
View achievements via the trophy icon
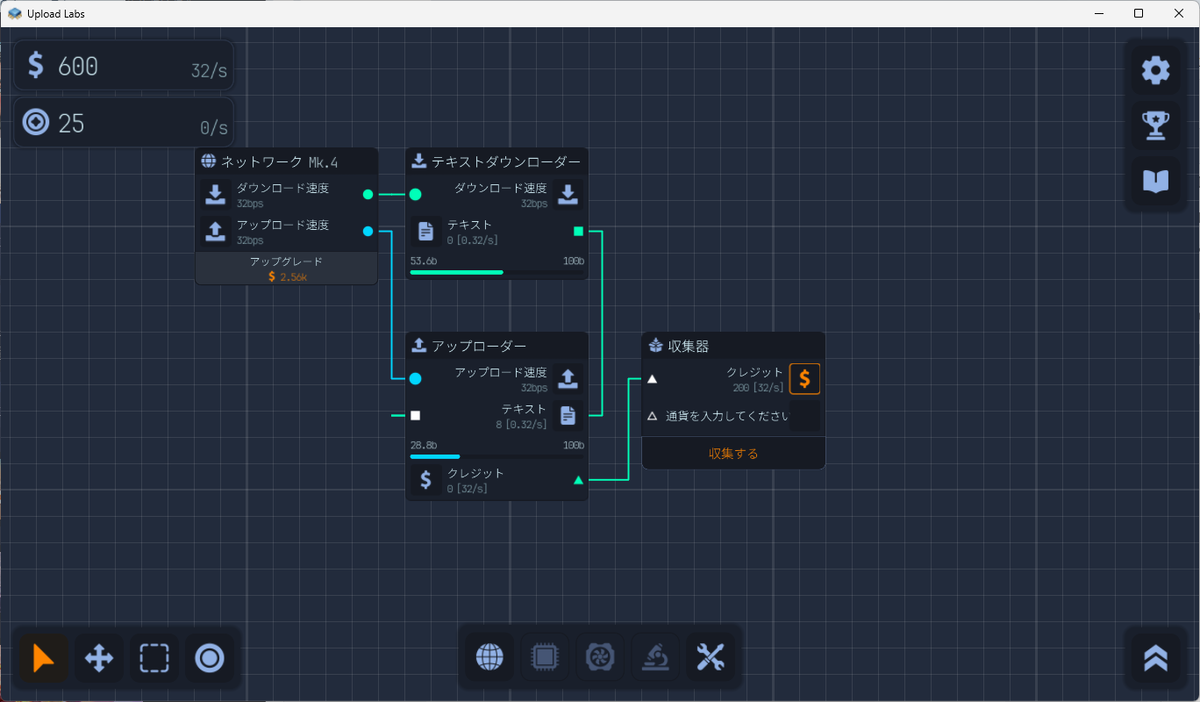(x=1155, y=125)
